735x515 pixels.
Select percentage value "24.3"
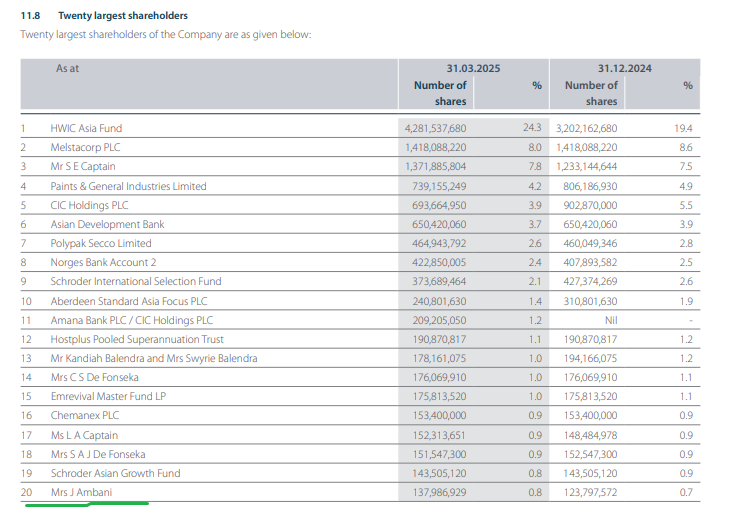point(532,128)
